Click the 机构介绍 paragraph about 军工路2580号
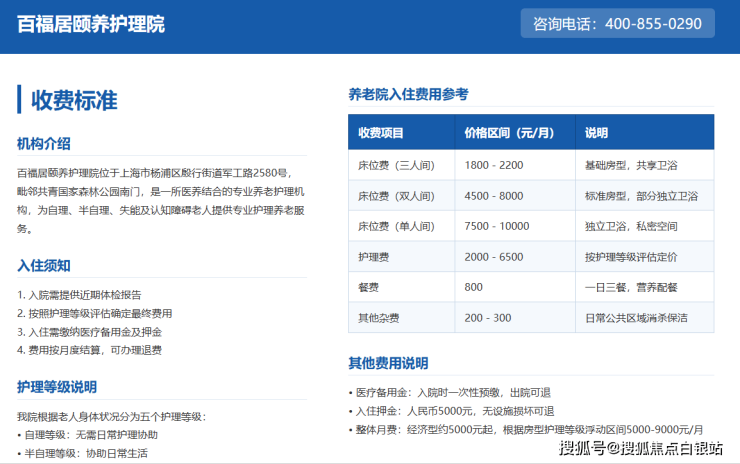The image size is (740, 464). 161,201
